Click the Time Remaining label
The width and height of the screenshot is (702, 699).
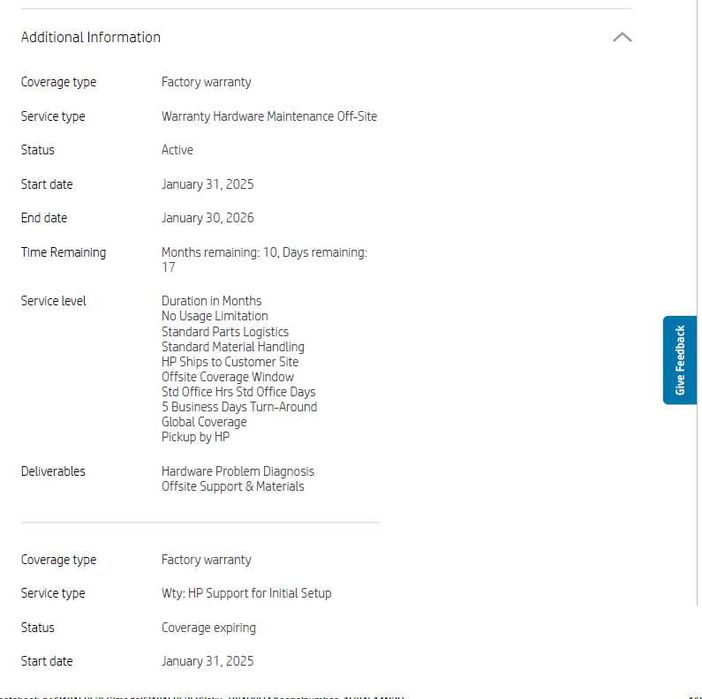(x=63, y=252)
